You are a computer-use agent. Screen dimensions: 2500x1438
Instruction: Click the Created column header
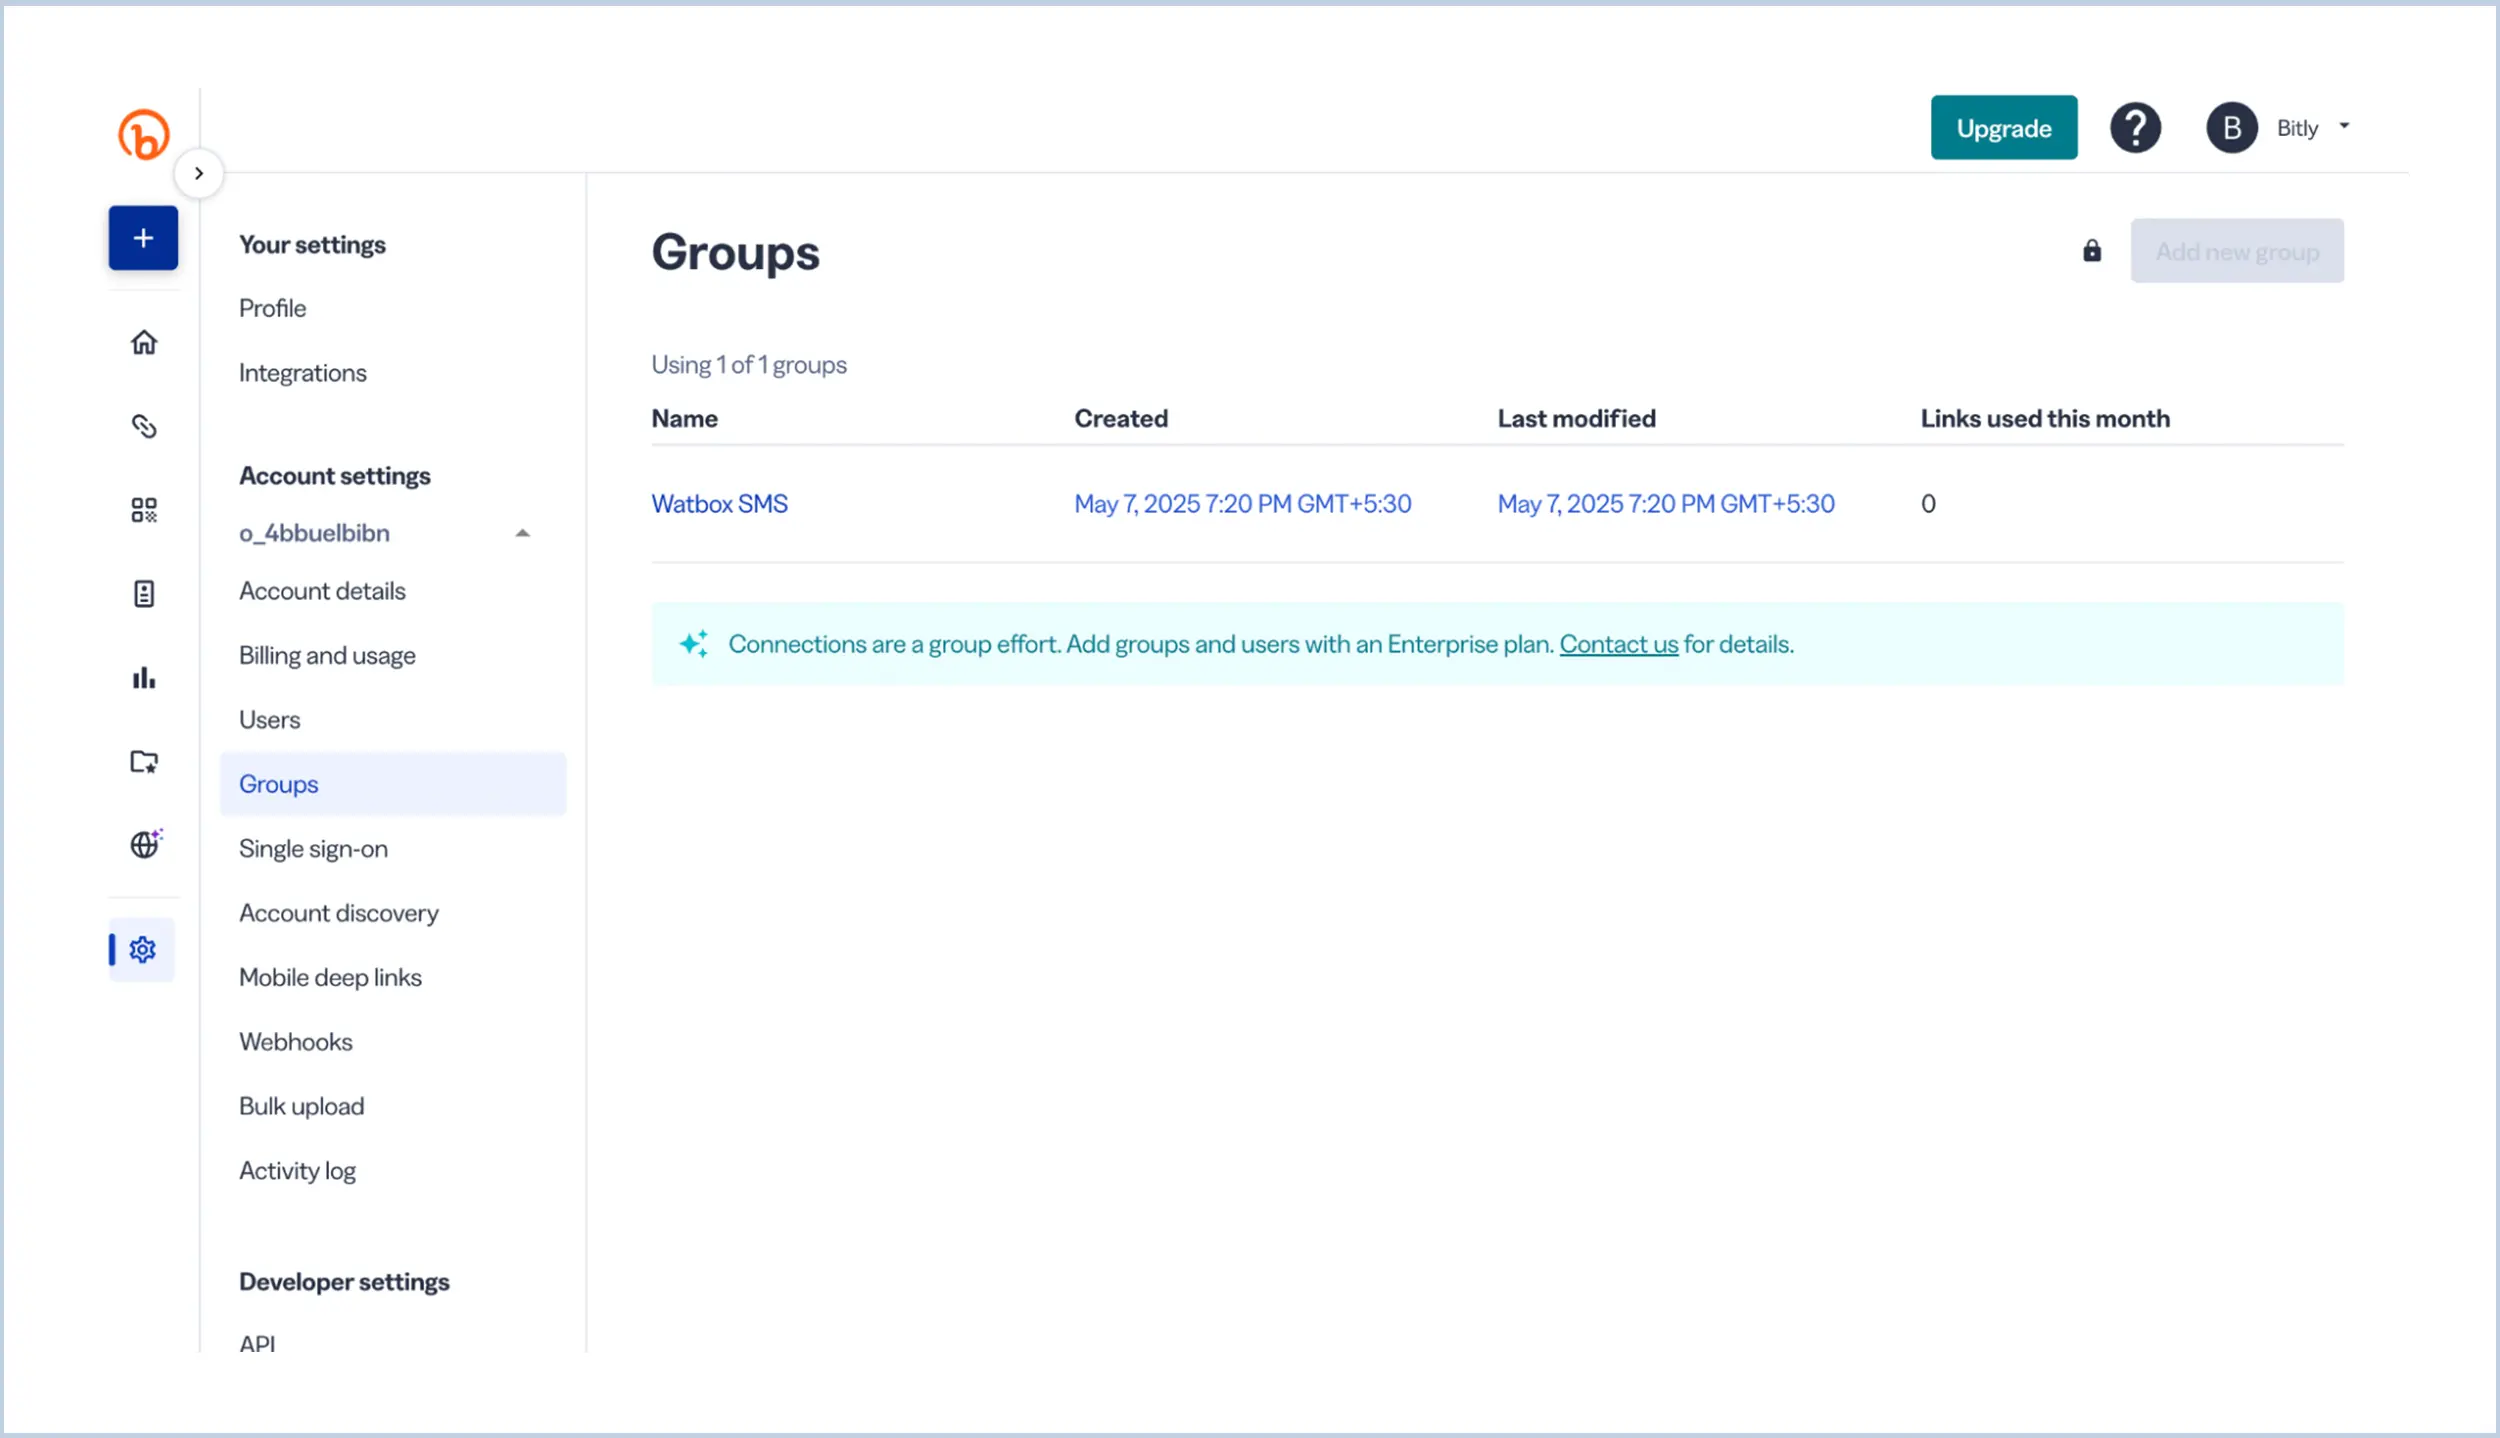(1120, 419)
